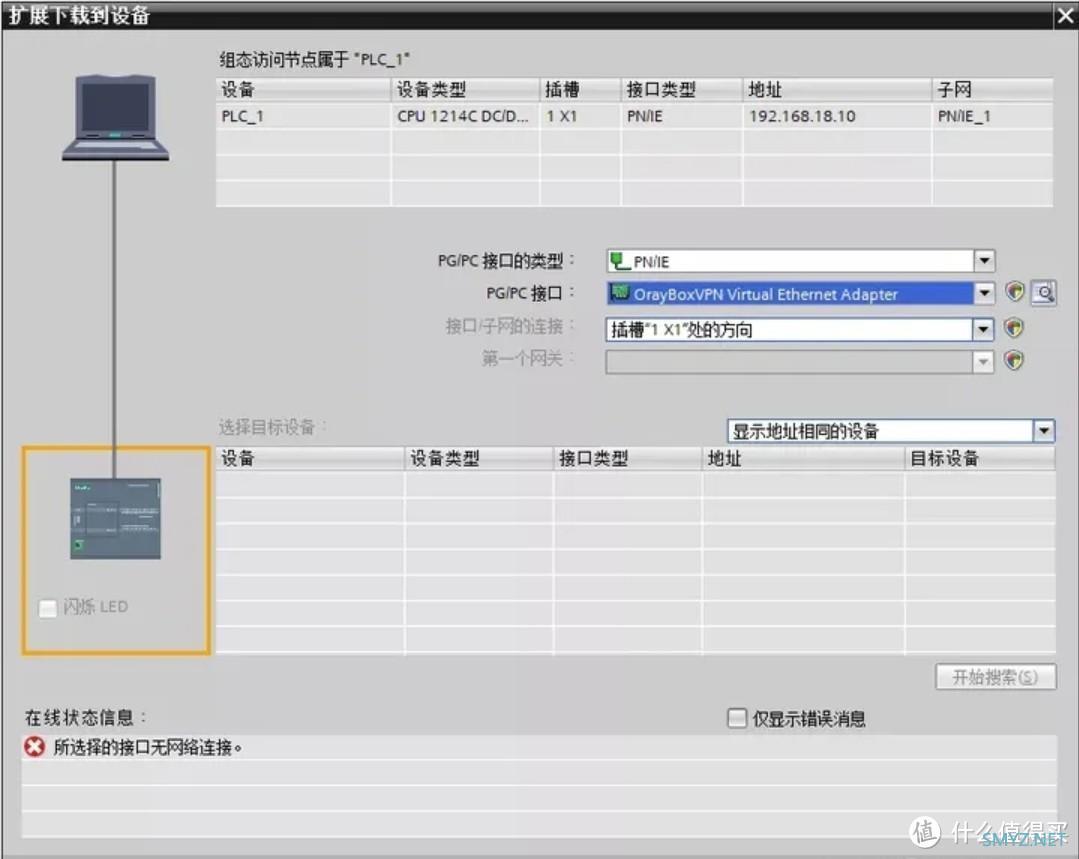The image size is (1079, 859).
Task: Click the 开始搜索 button
Action: [x=996, y=677]
